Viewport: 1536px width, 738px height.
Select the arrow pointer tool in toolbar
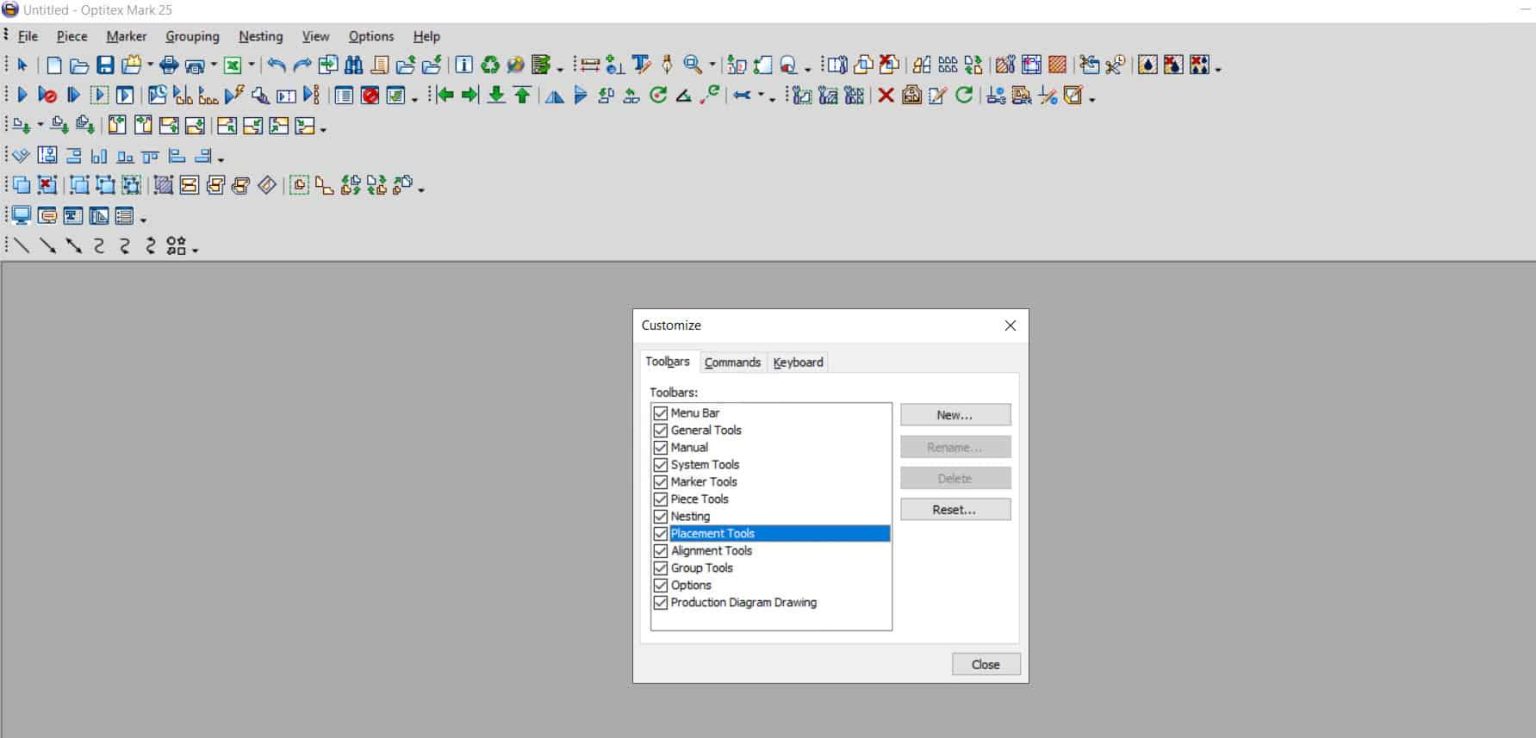[x=22, y=65]
